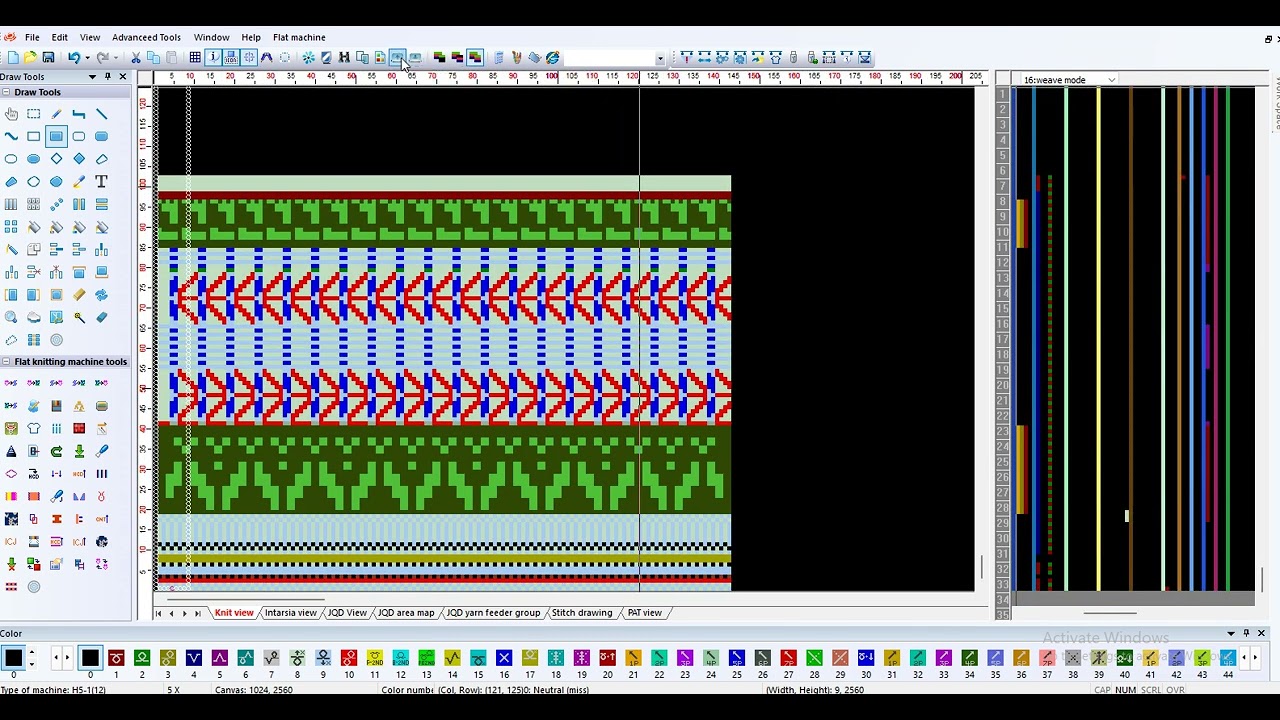The width and height of the screenshot is (1280, 720).
Task: Select the blue circular arrows tool
Action: [101, 295]
